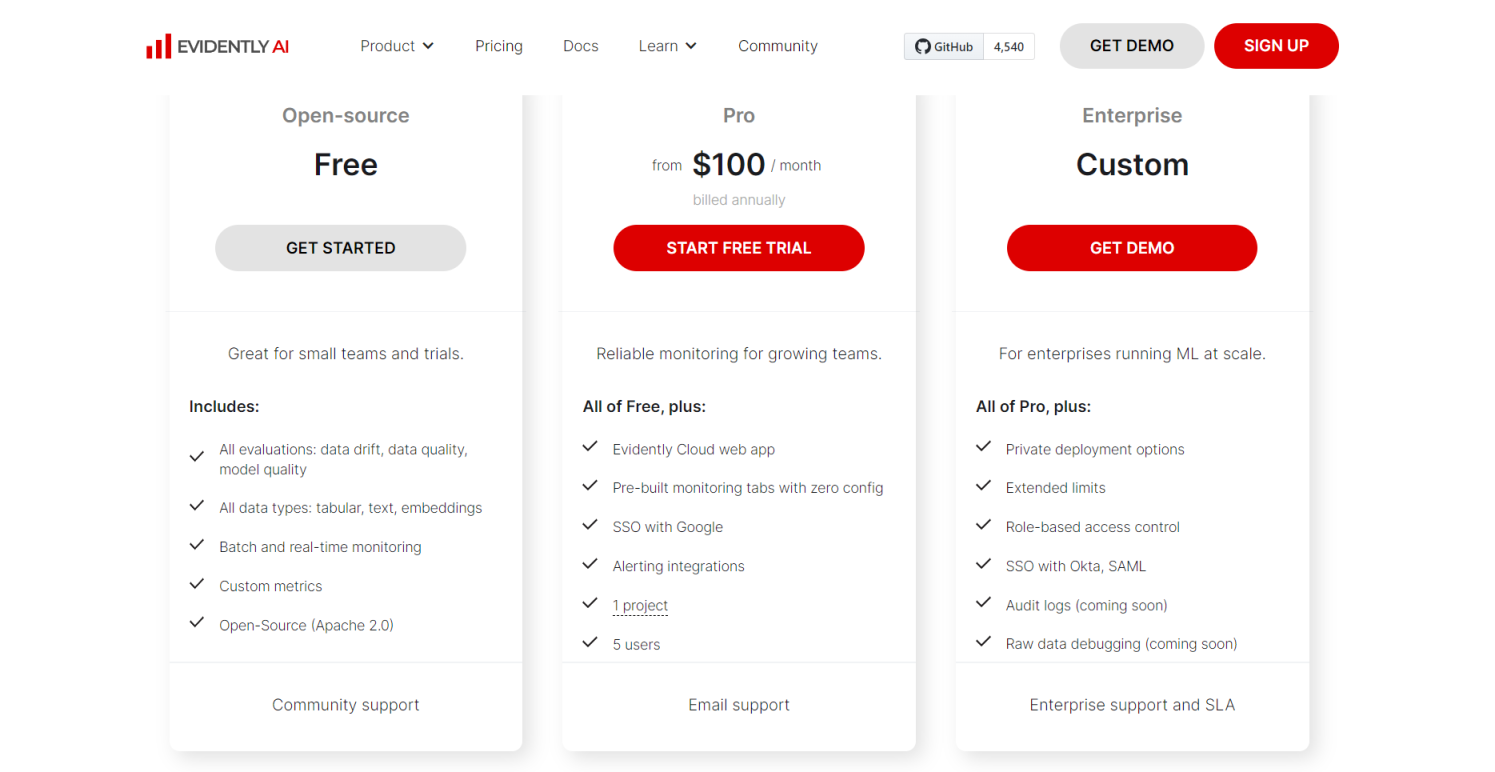Click checkmark next to Private deployment options

click(984, 447)
